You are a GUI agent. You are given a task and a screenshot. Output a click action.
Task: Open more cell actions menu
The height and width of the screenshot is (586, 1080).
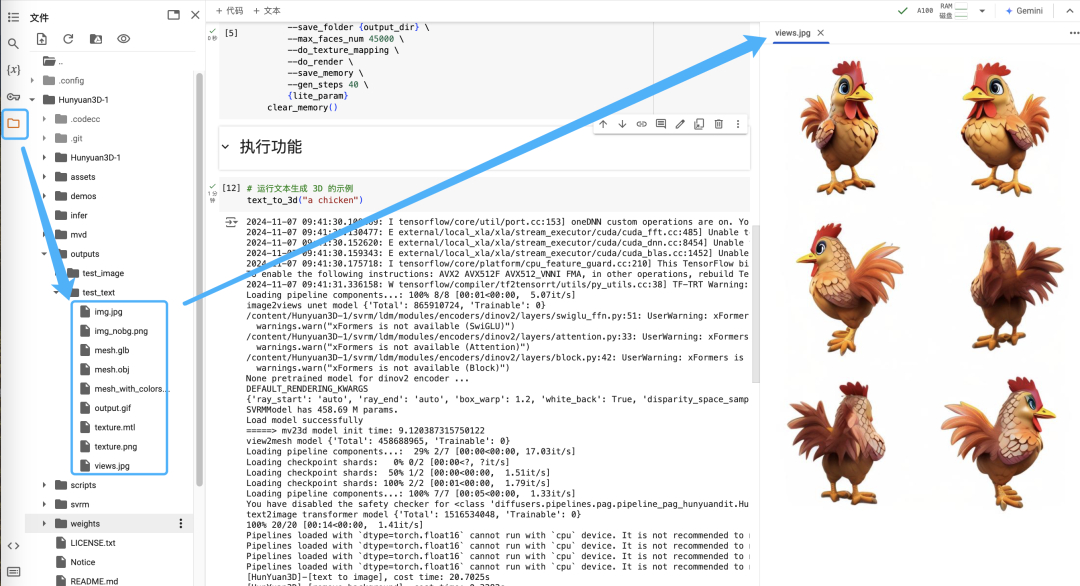[x=738, y=124]
